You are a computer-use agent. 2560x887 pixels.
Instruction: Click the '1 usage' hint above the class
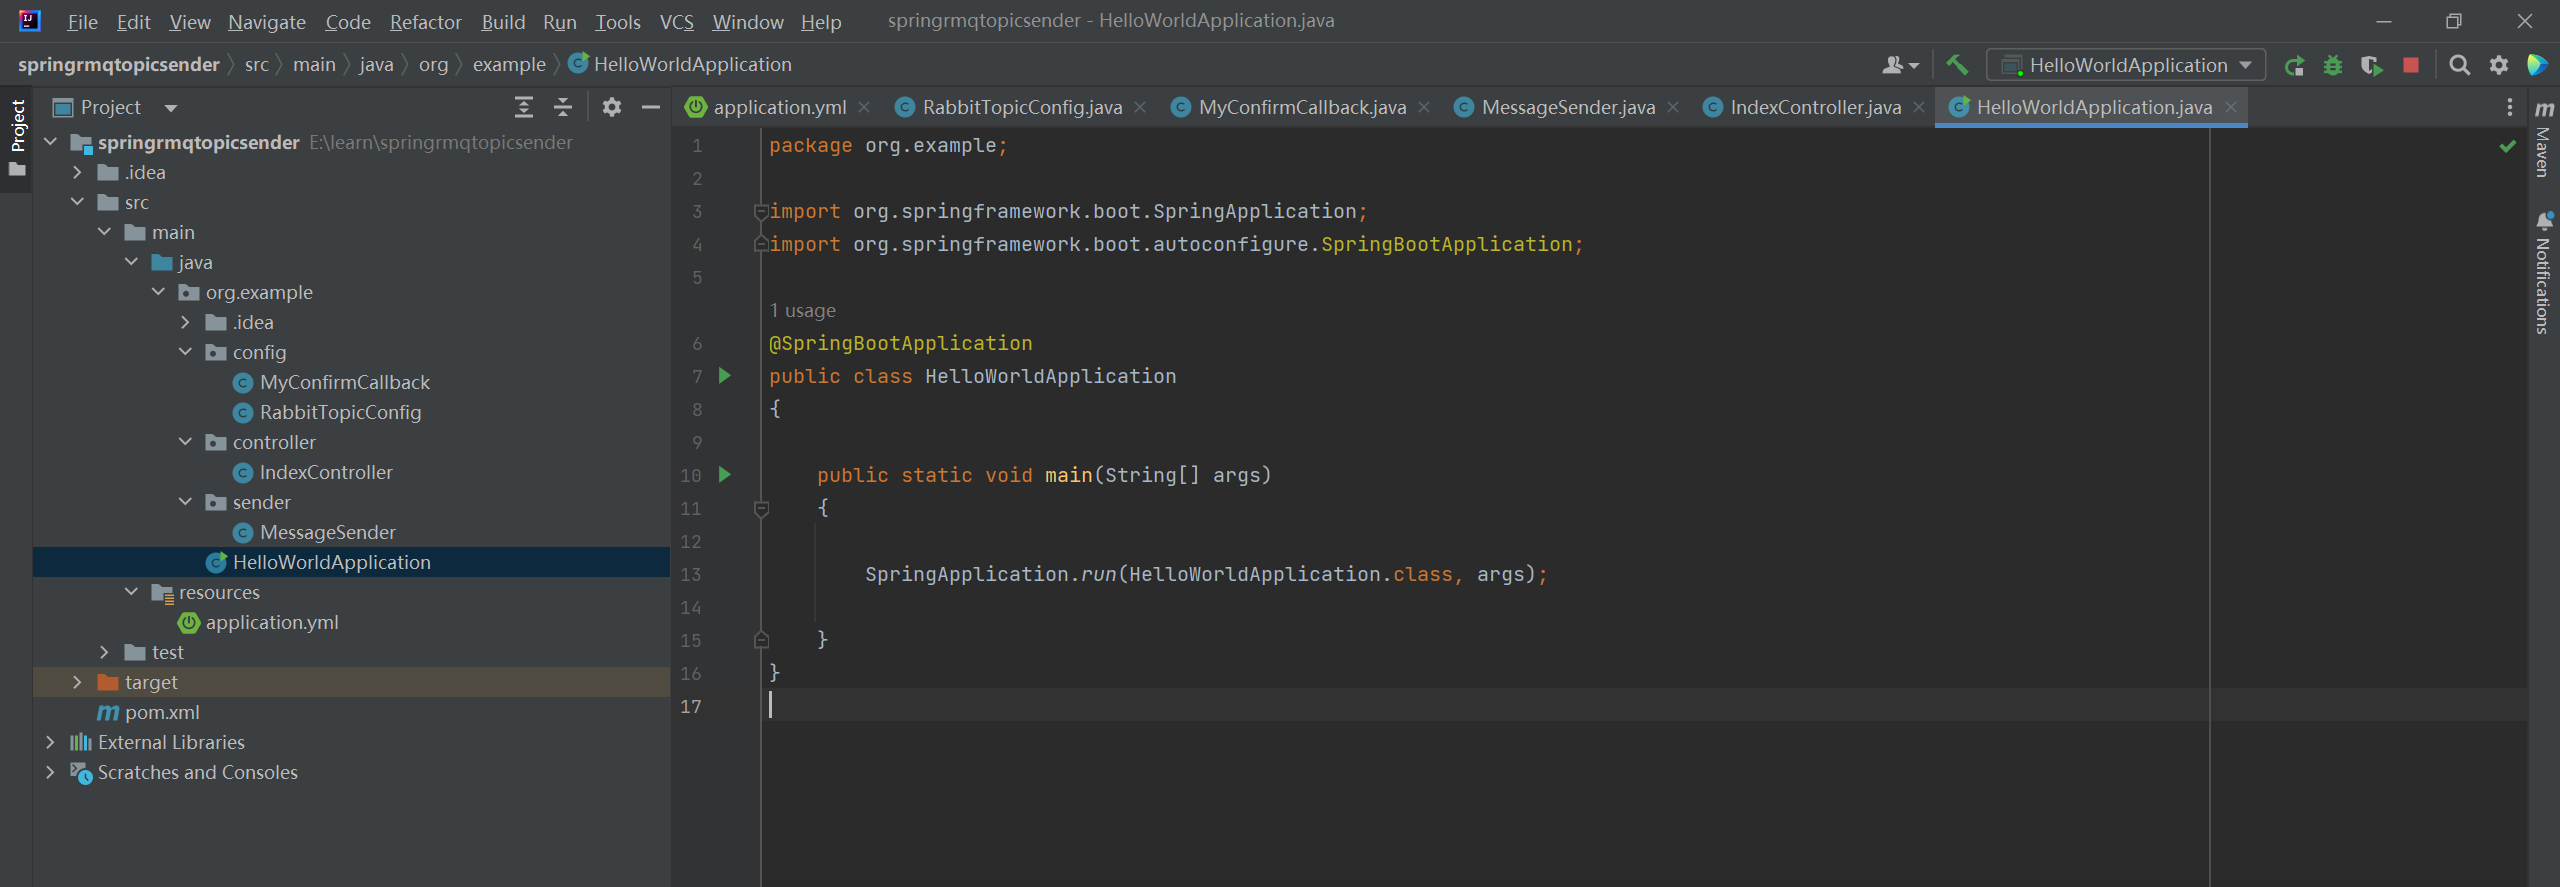[x=802, y=311]
